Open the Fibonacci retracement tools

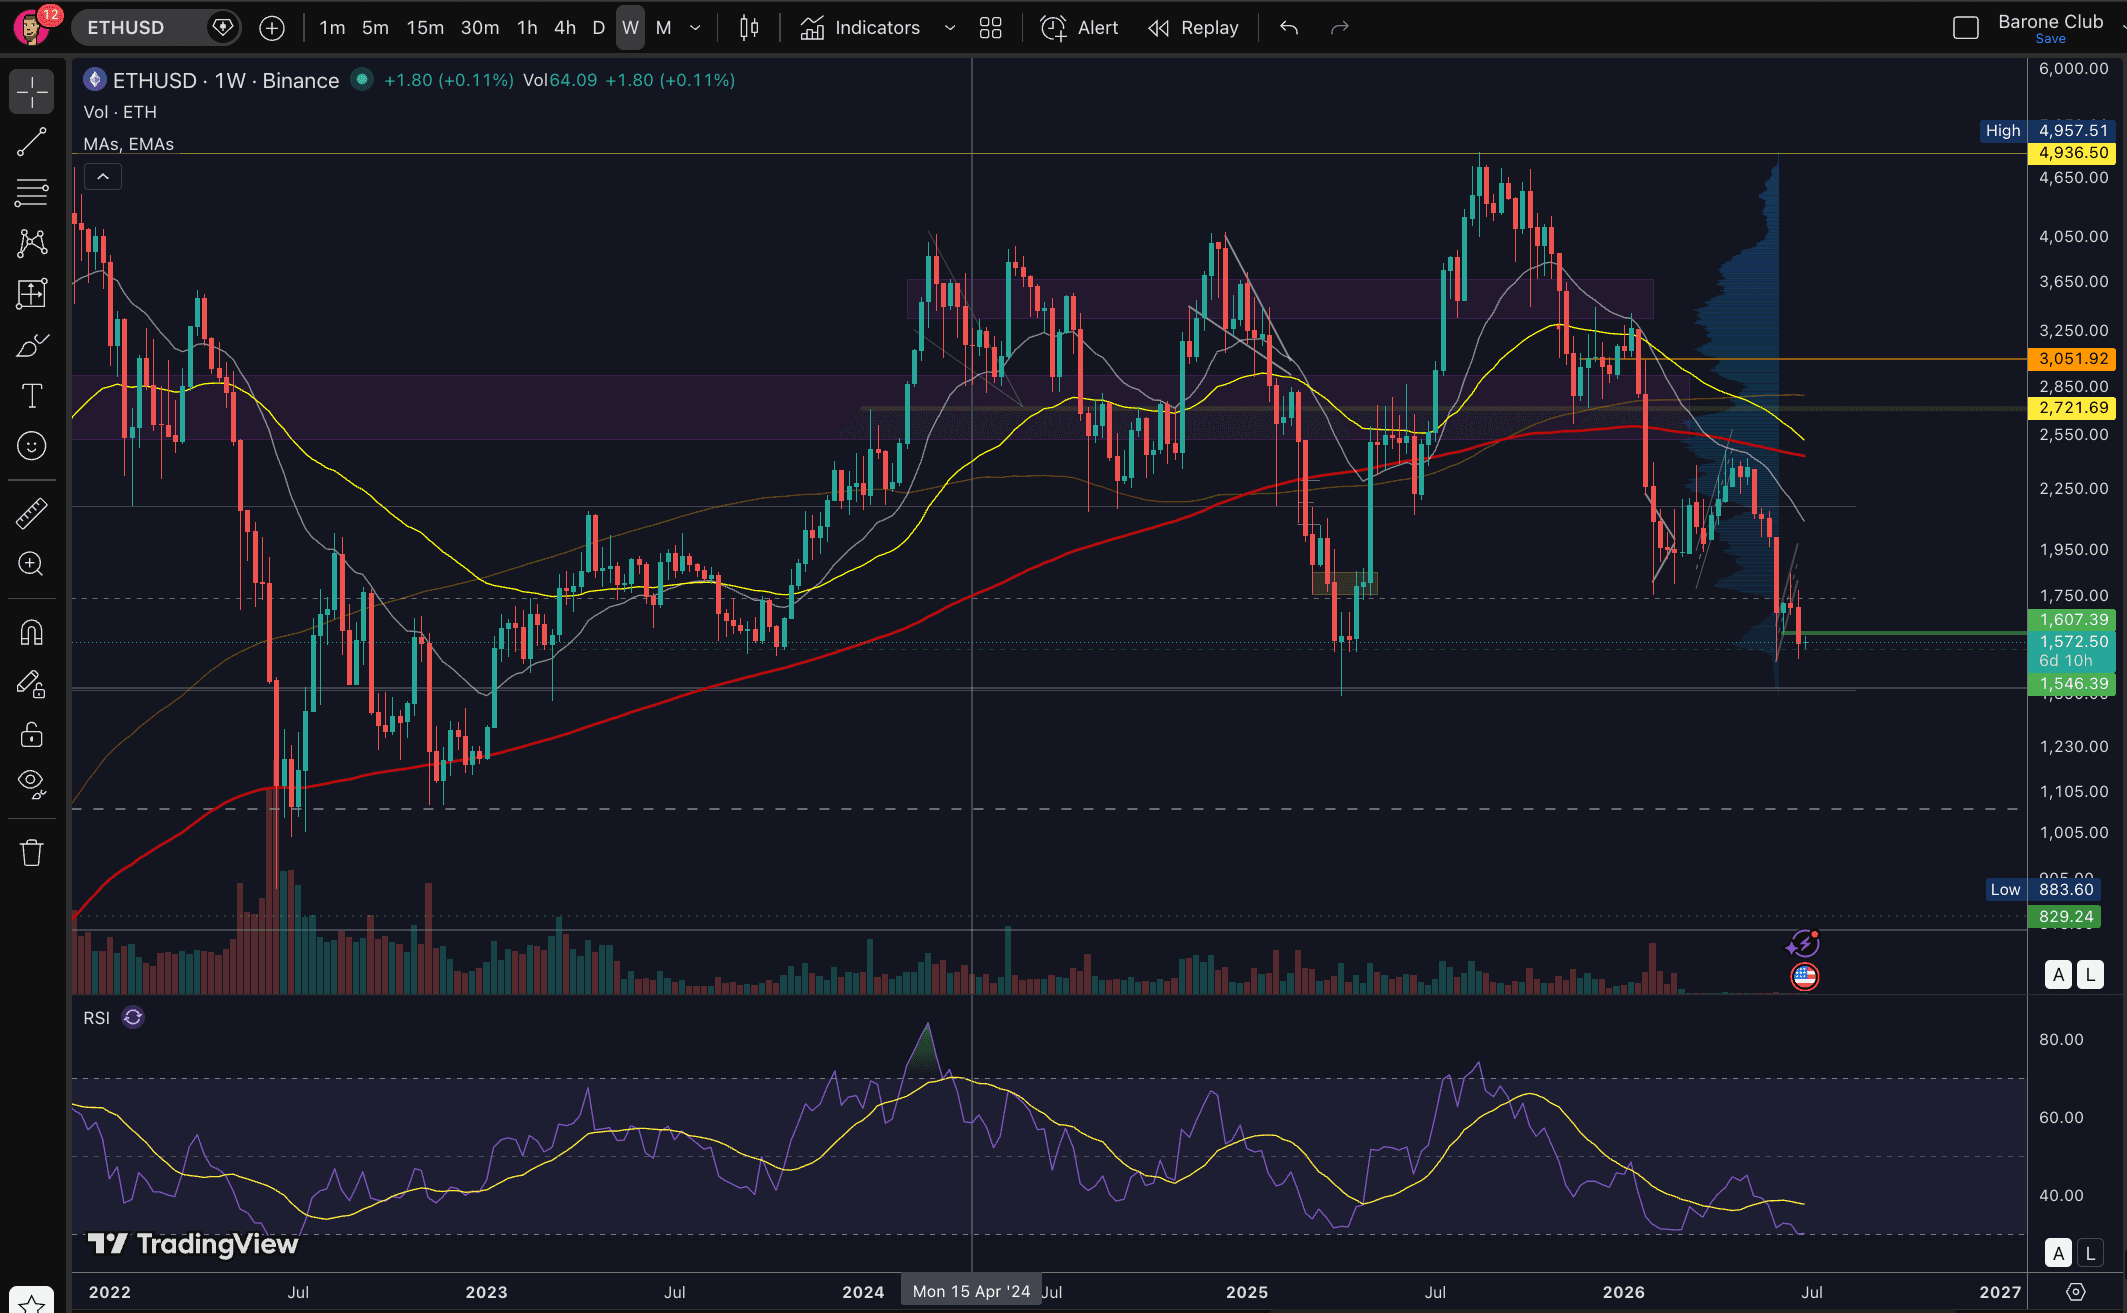[x=32, y=192]
